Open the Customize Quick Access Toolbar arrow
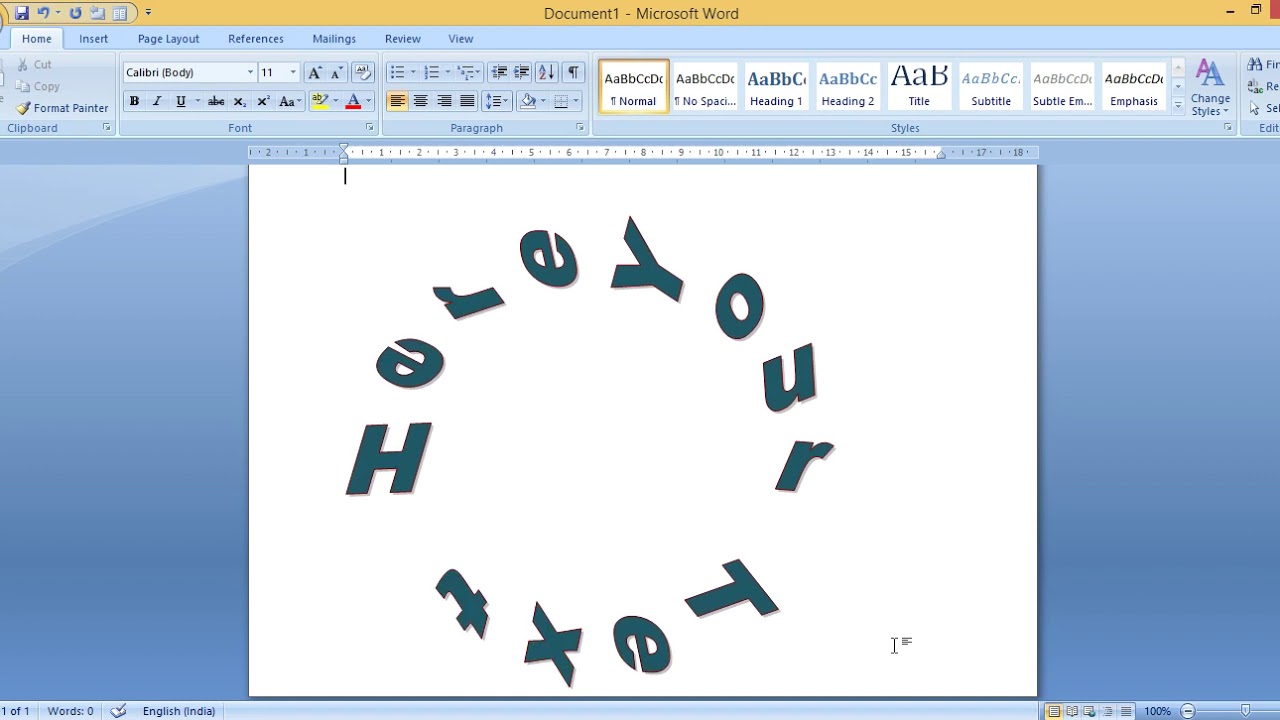The height and width of the screenshot is (720, 1280). click(x=148, y=13)
